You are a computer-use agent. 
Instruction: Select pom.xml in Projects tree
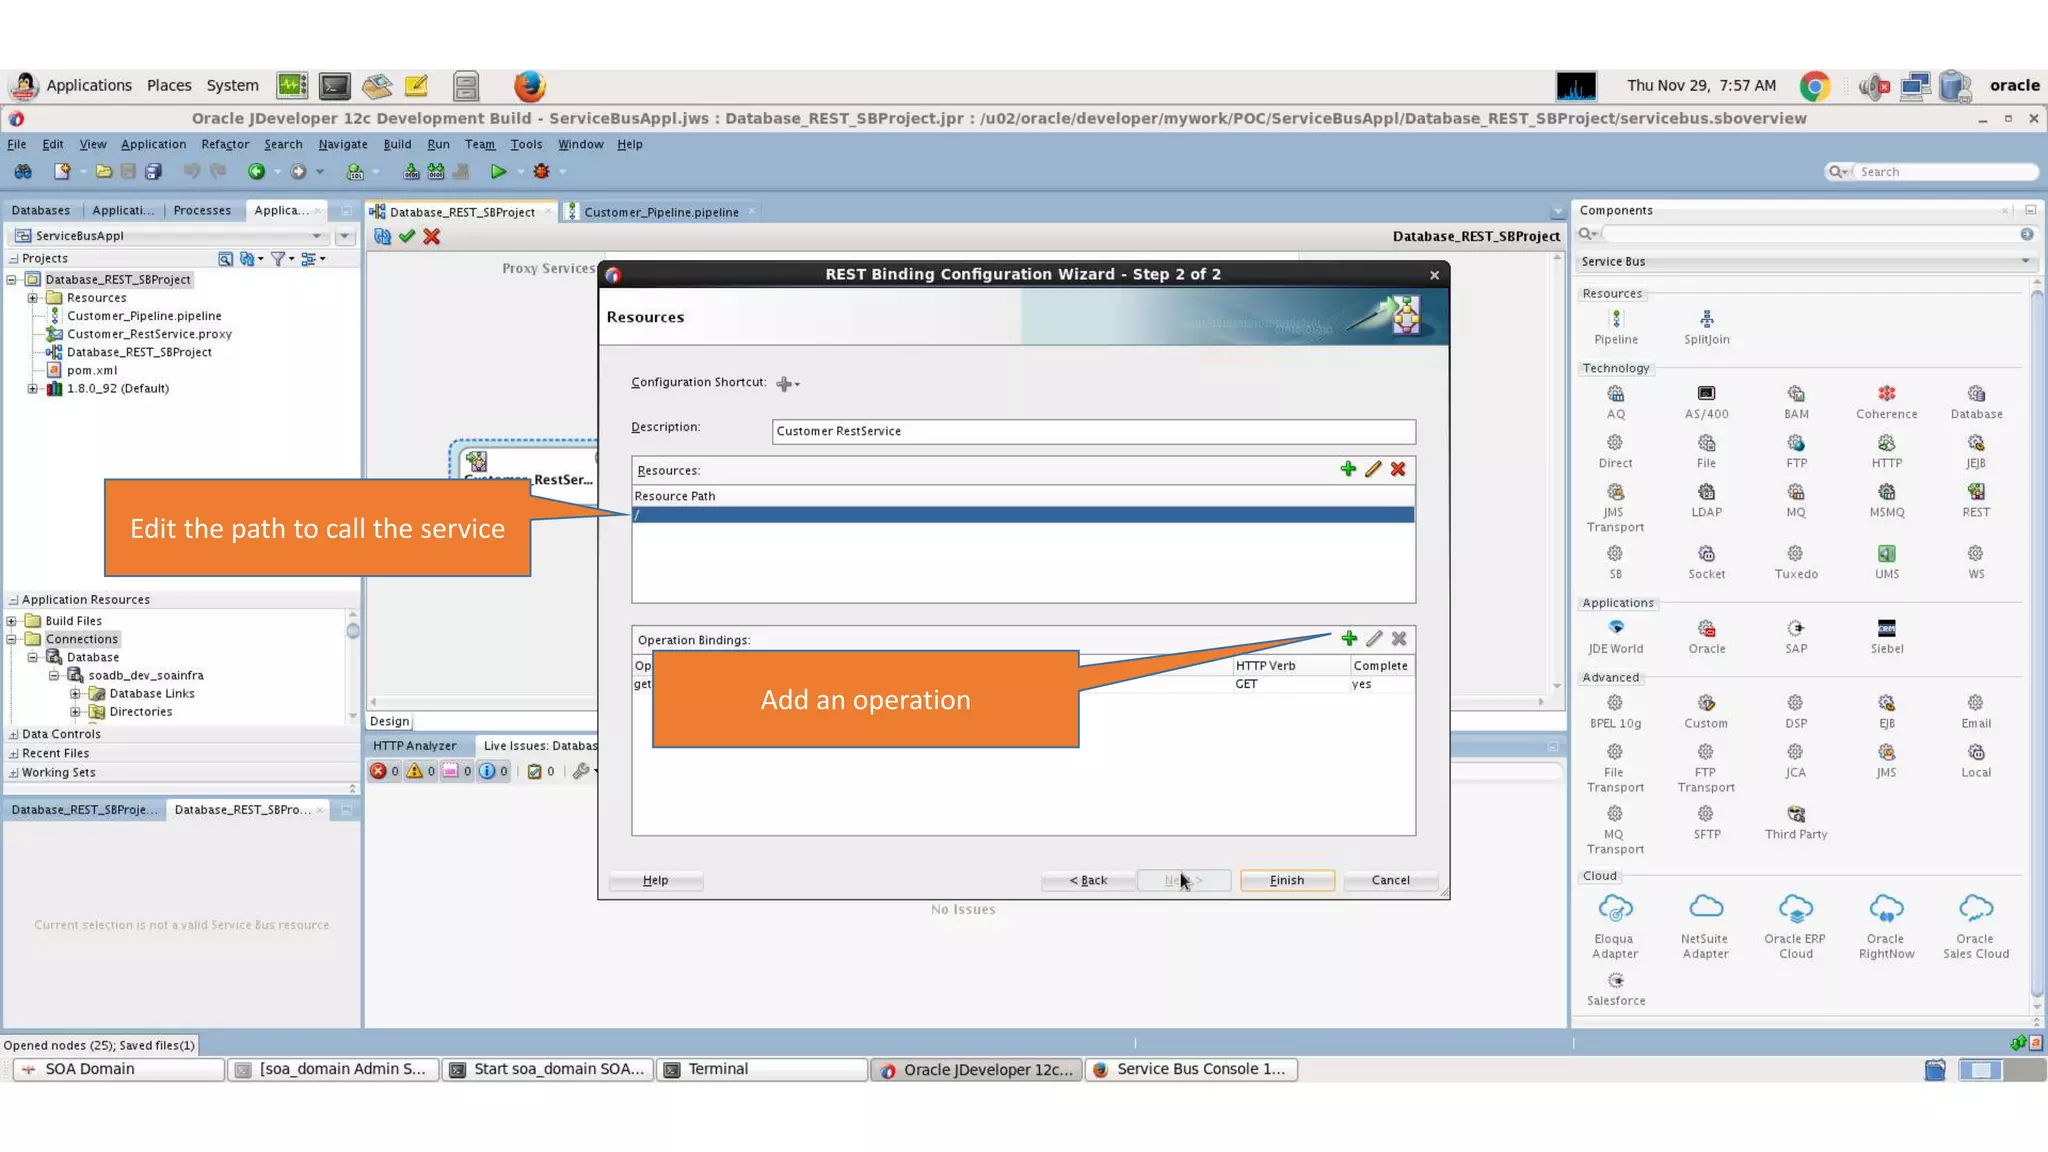tap(92, 370)
